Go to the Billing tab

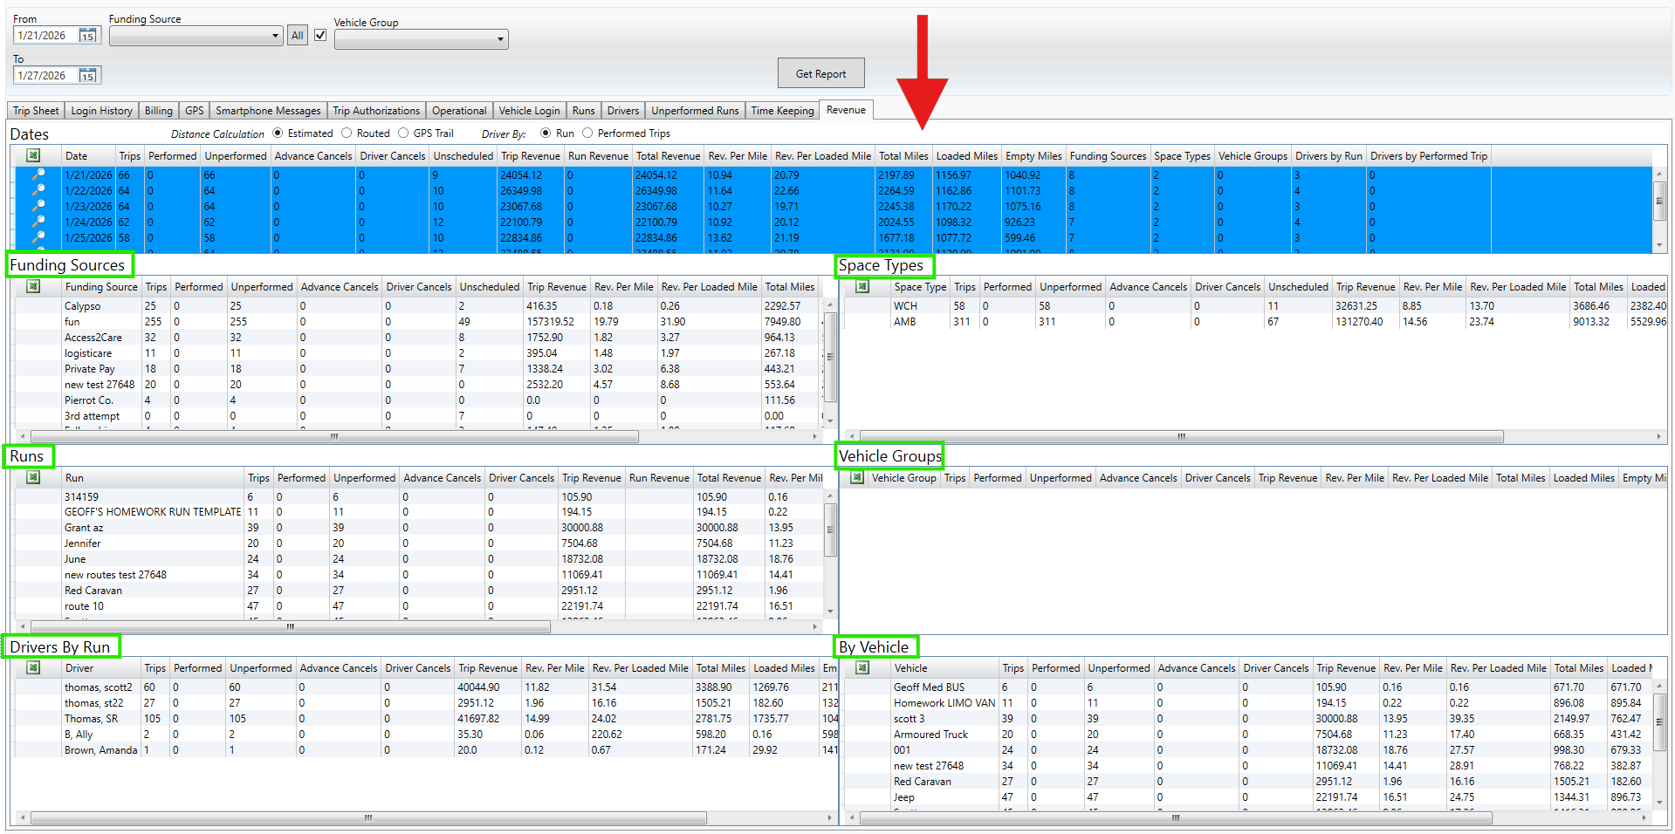[158, 111]
